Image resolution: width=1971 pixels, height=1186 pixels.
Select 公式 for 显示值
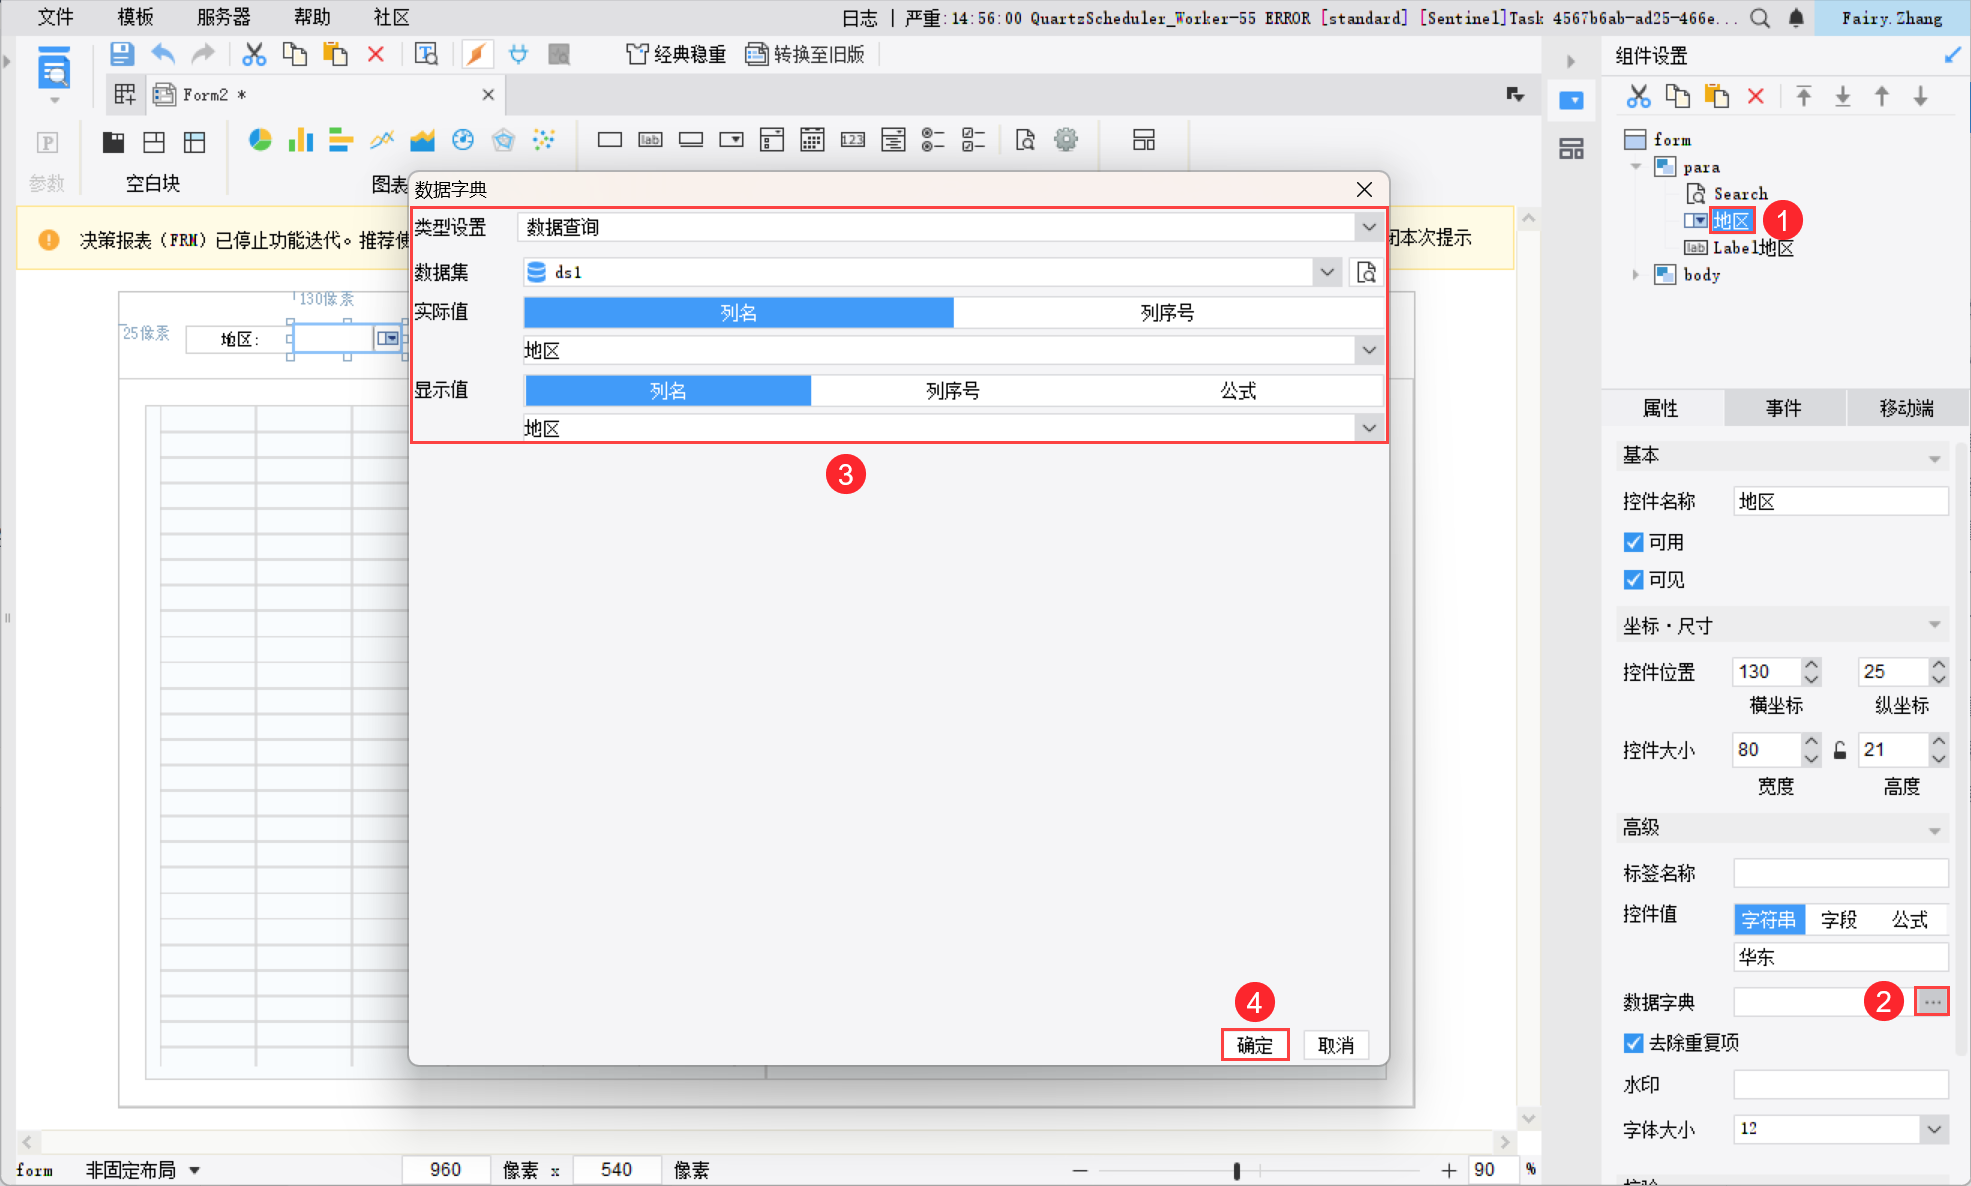[1239, 391]
